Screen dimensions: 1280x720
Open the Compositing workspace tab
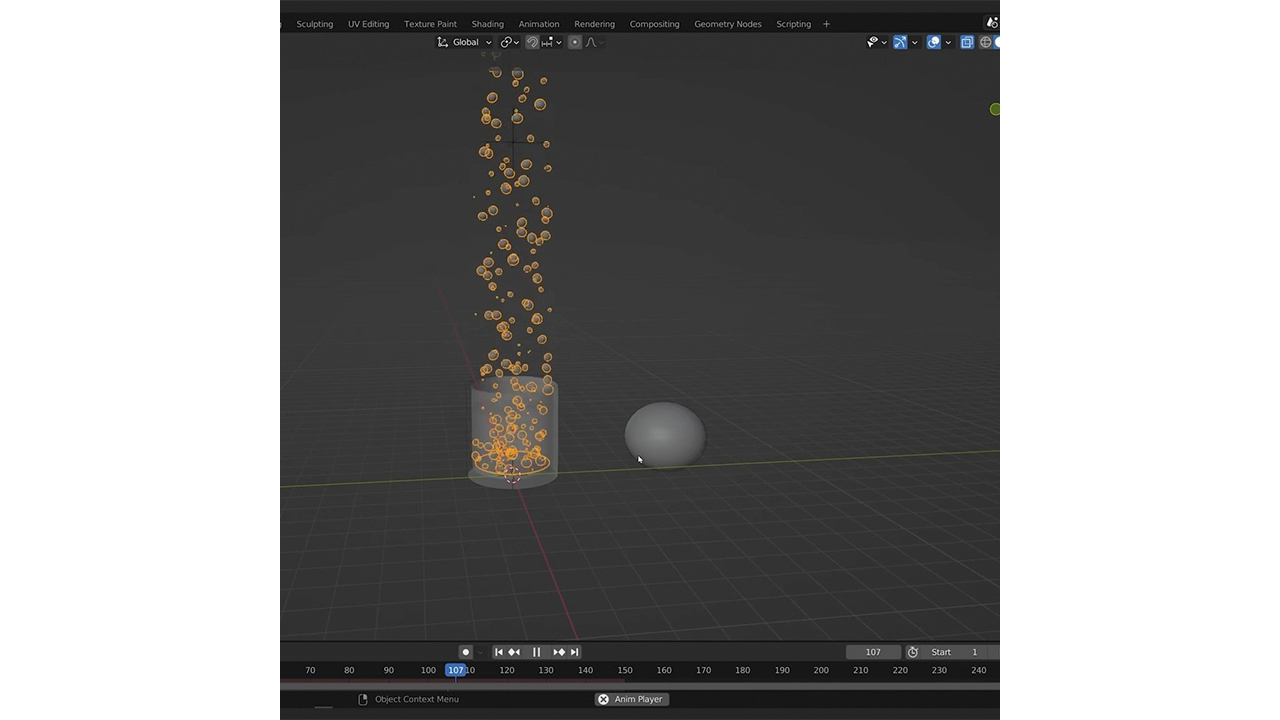pos(655,24)
